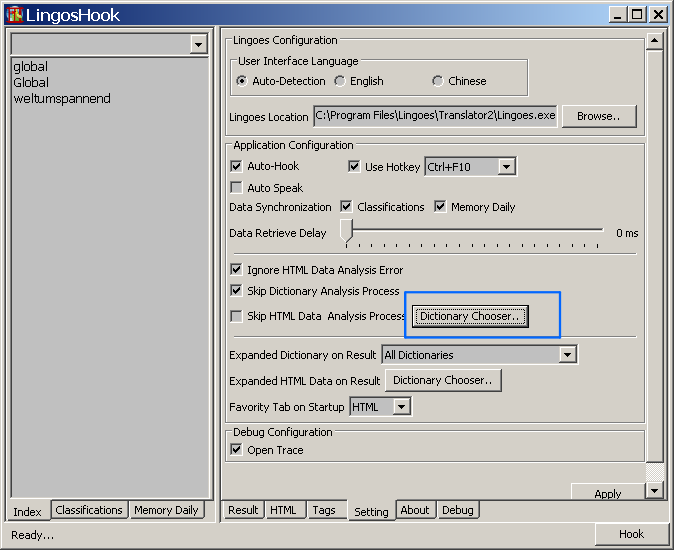Screen dimensions: 674x550
Task: Click the Data Retrieve Delay slider handle
Action: tap(346, 232)
